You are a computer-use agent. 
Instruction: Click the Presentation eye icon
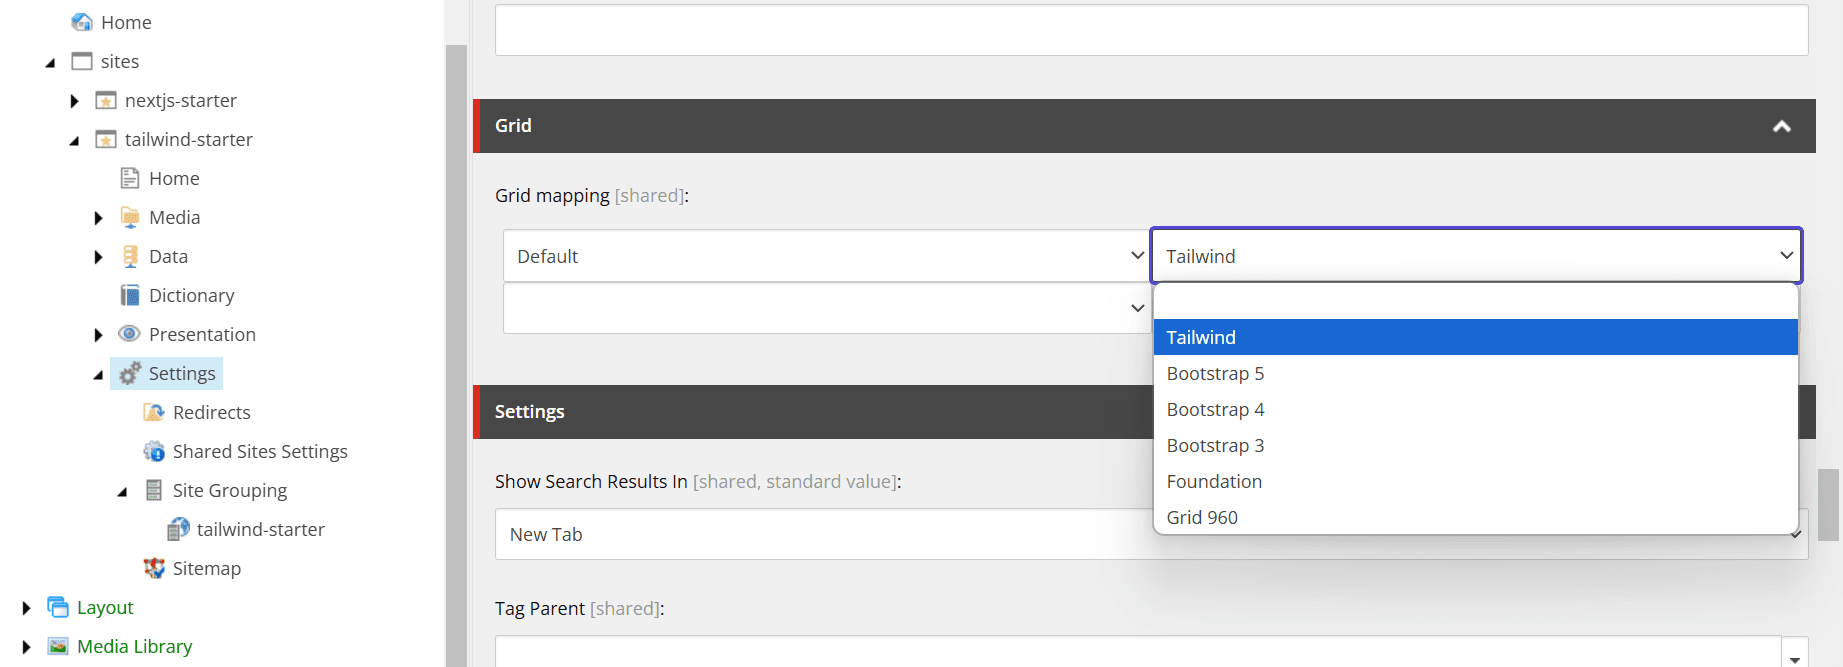pyautogui.click(x=129, y=334)
